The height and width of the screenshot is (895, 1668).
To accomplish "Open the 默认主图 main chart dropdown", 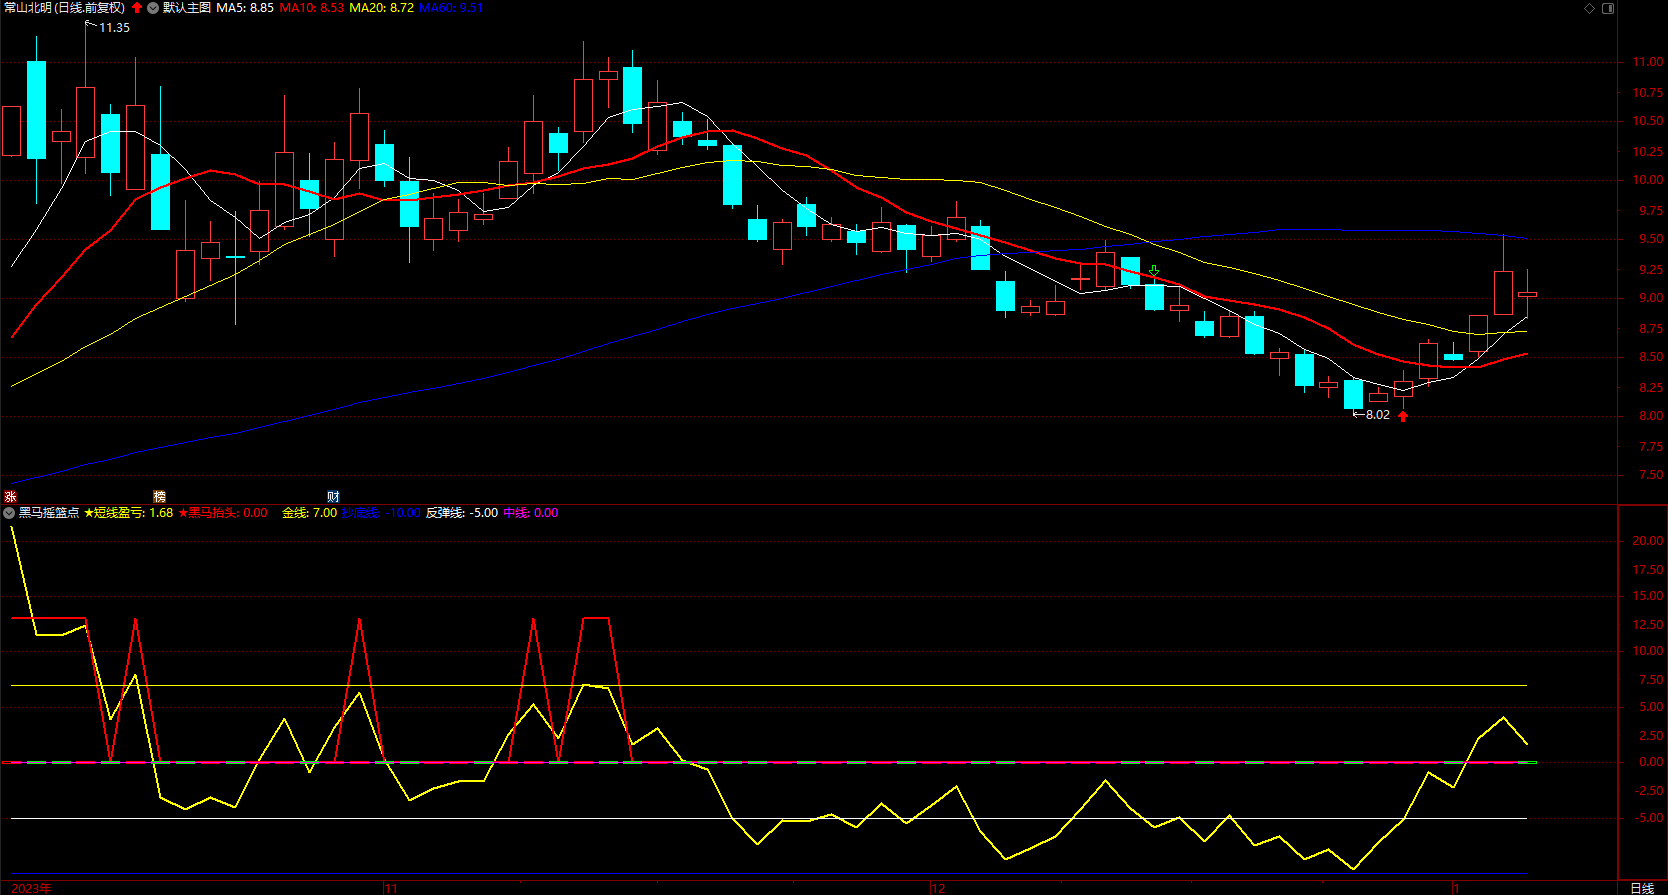I will click(153, 8).
